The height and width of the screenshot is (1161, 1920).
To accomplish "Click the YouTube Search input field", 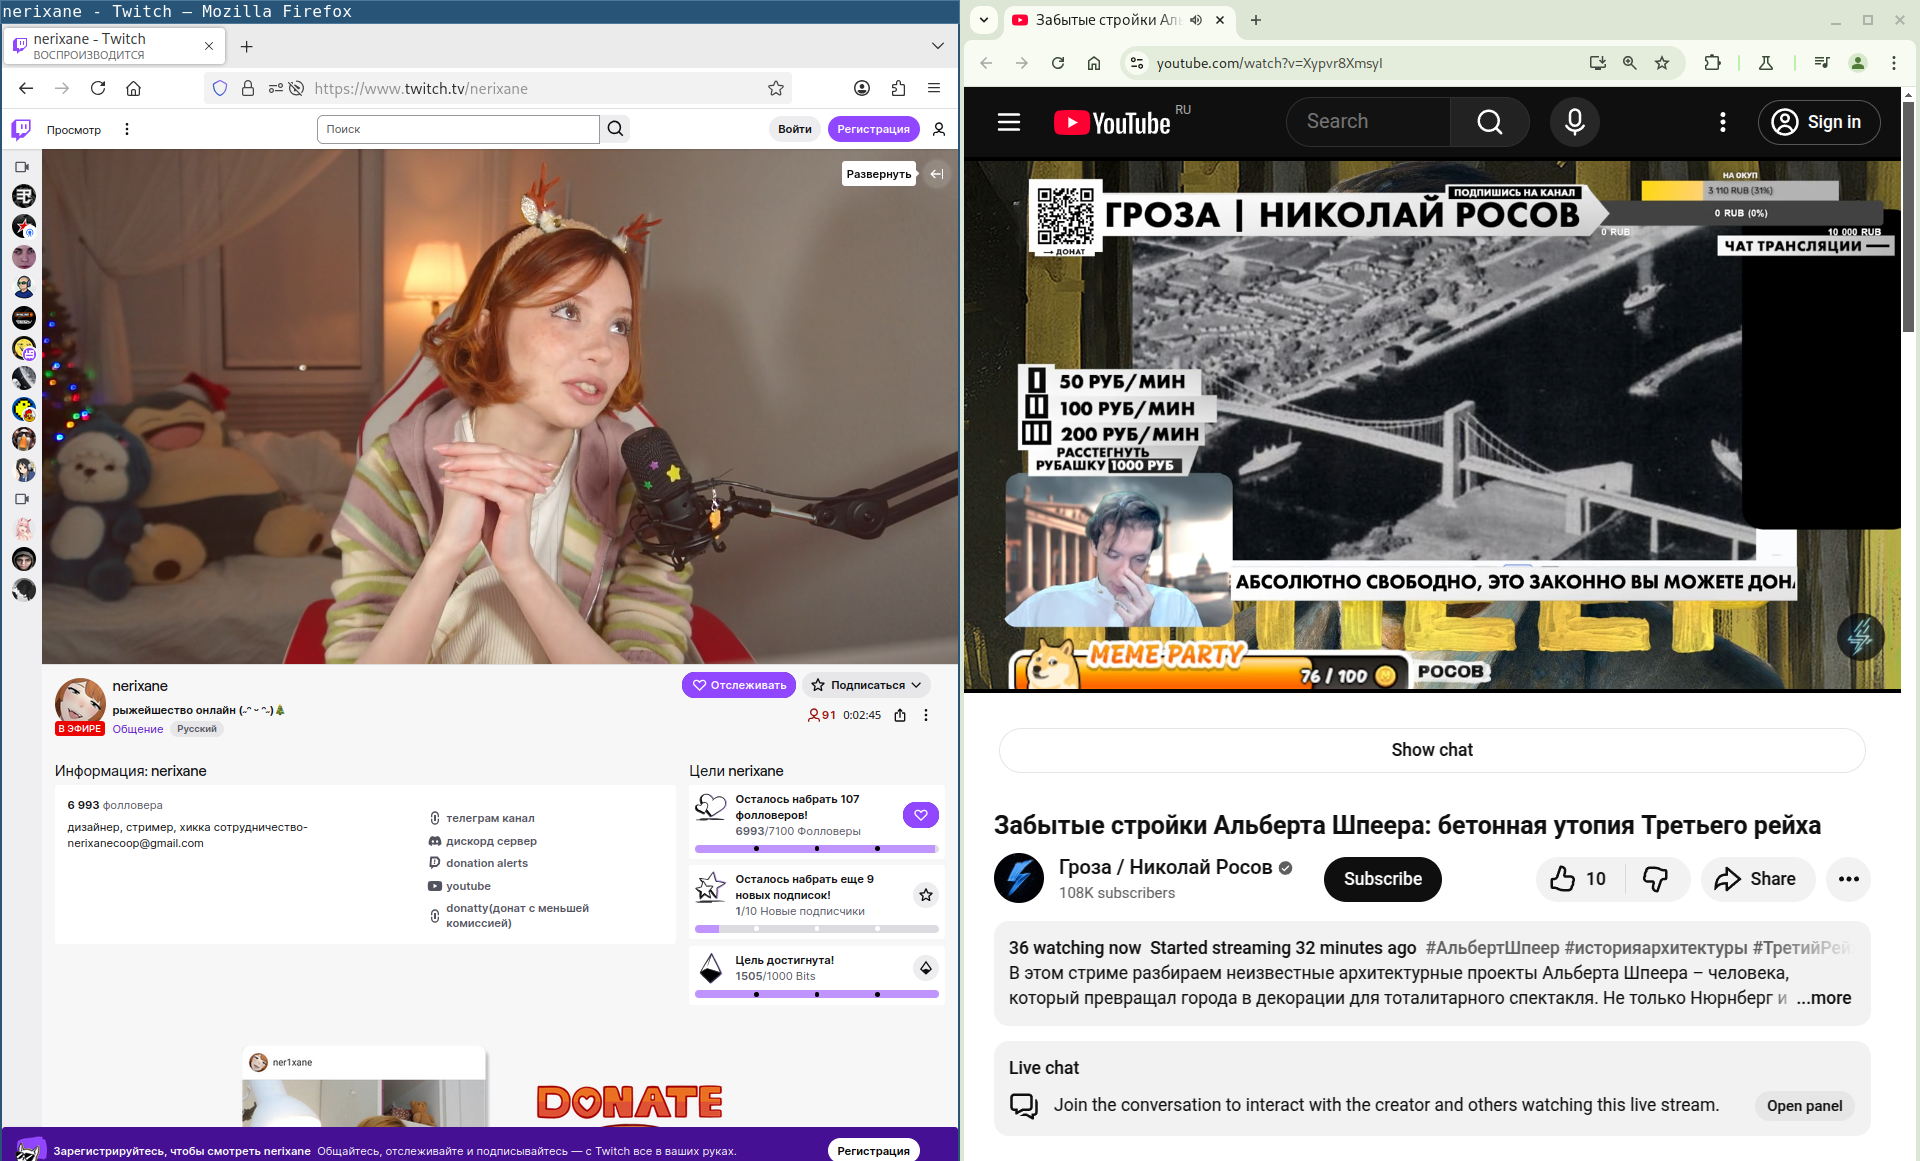I will [x=1368, y=122].
